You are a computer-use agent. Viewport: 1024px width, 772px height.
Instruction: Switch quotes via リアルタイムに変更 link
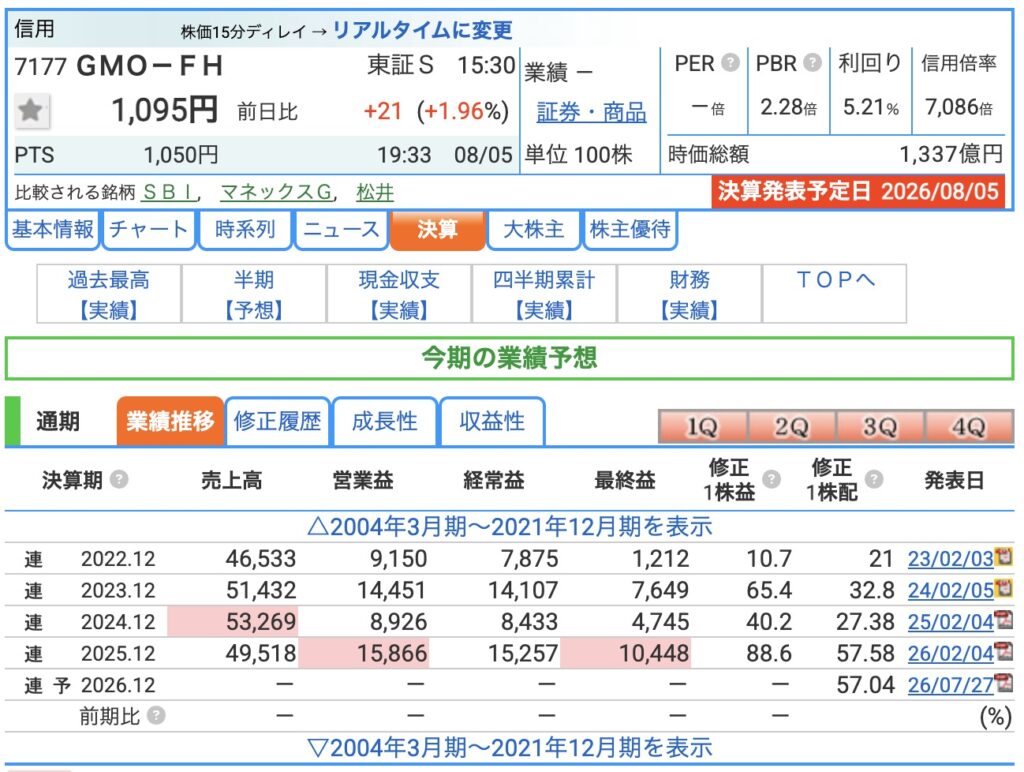pyautogui.click(x=423, y=30)
